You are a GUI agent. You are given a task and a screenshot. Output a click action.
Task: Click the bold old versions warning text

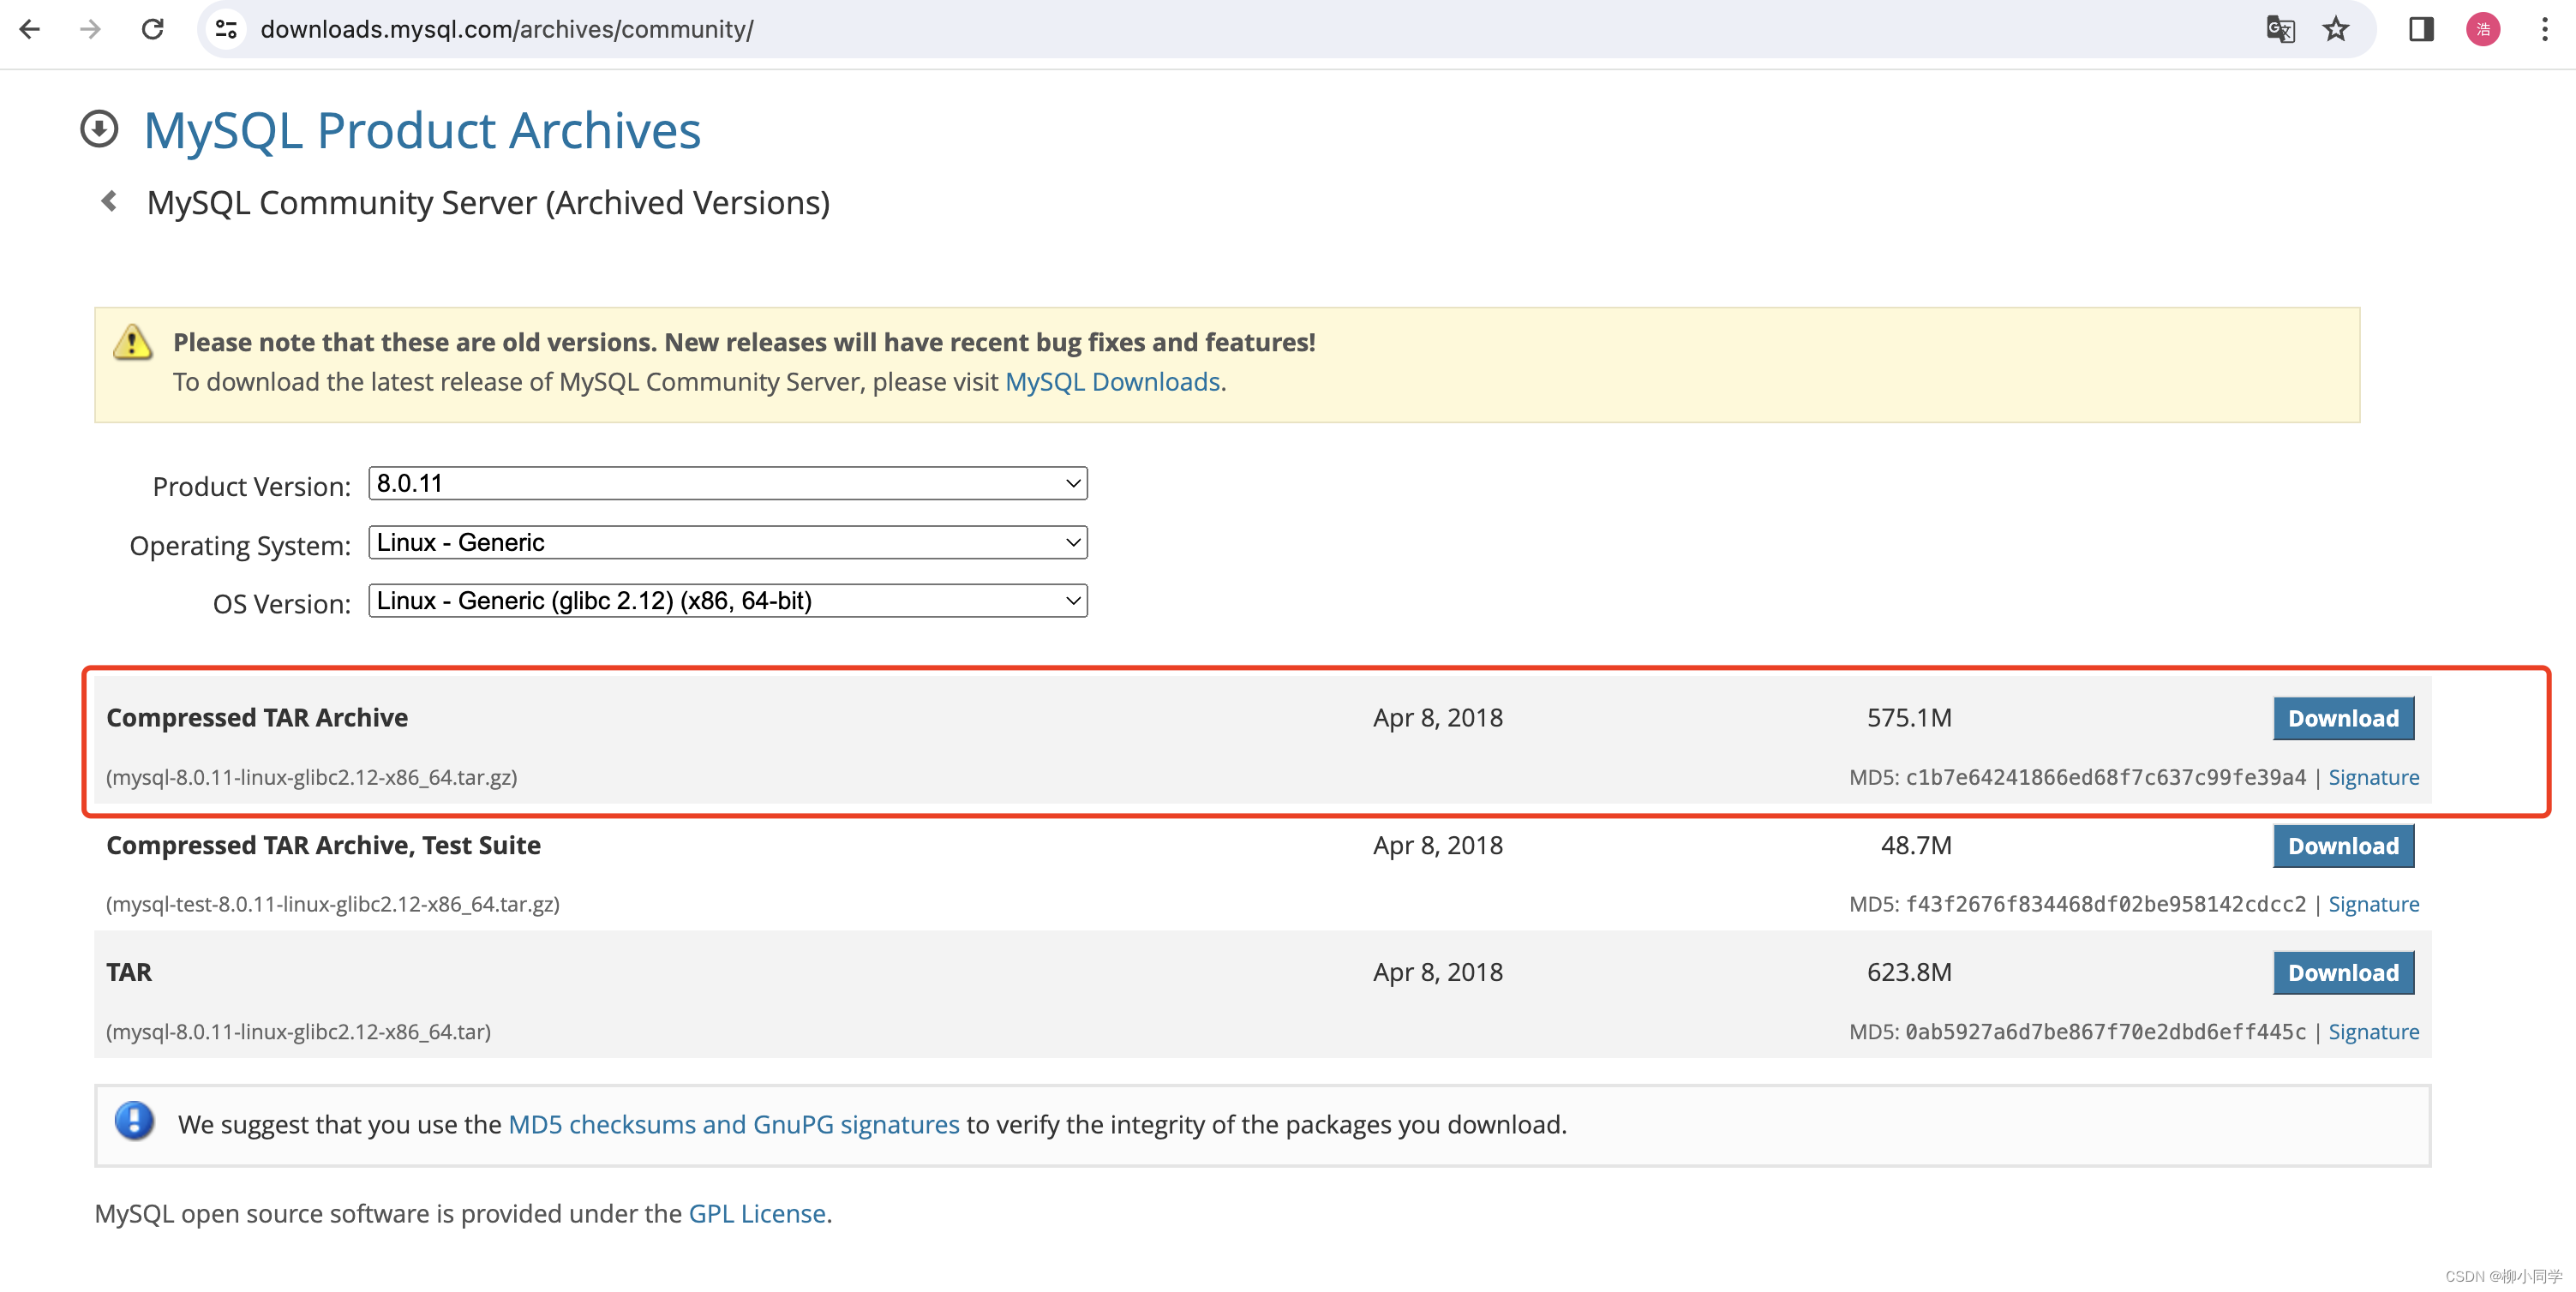click(744, 343)
